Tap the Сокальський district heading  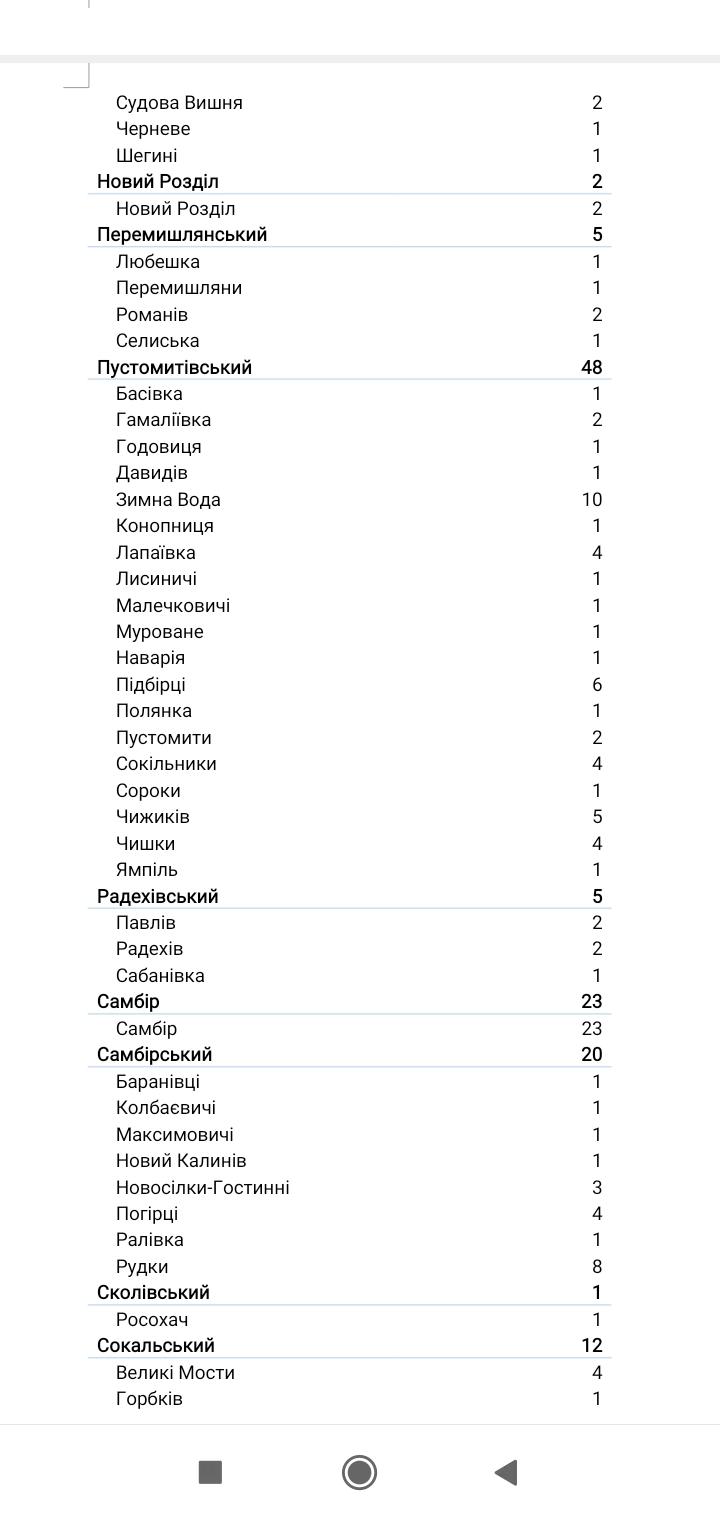[x=155, y=1345]
